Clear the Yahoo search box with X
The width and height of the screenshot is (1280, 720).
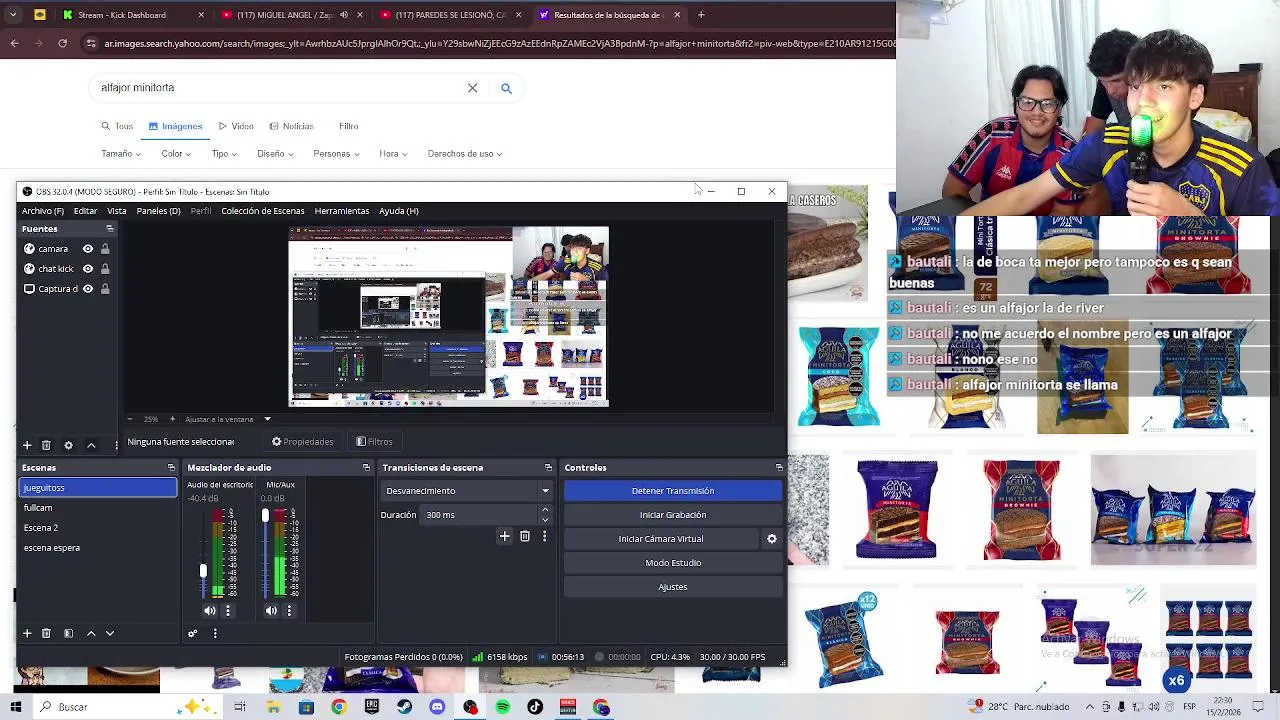[x=473, y=88]
